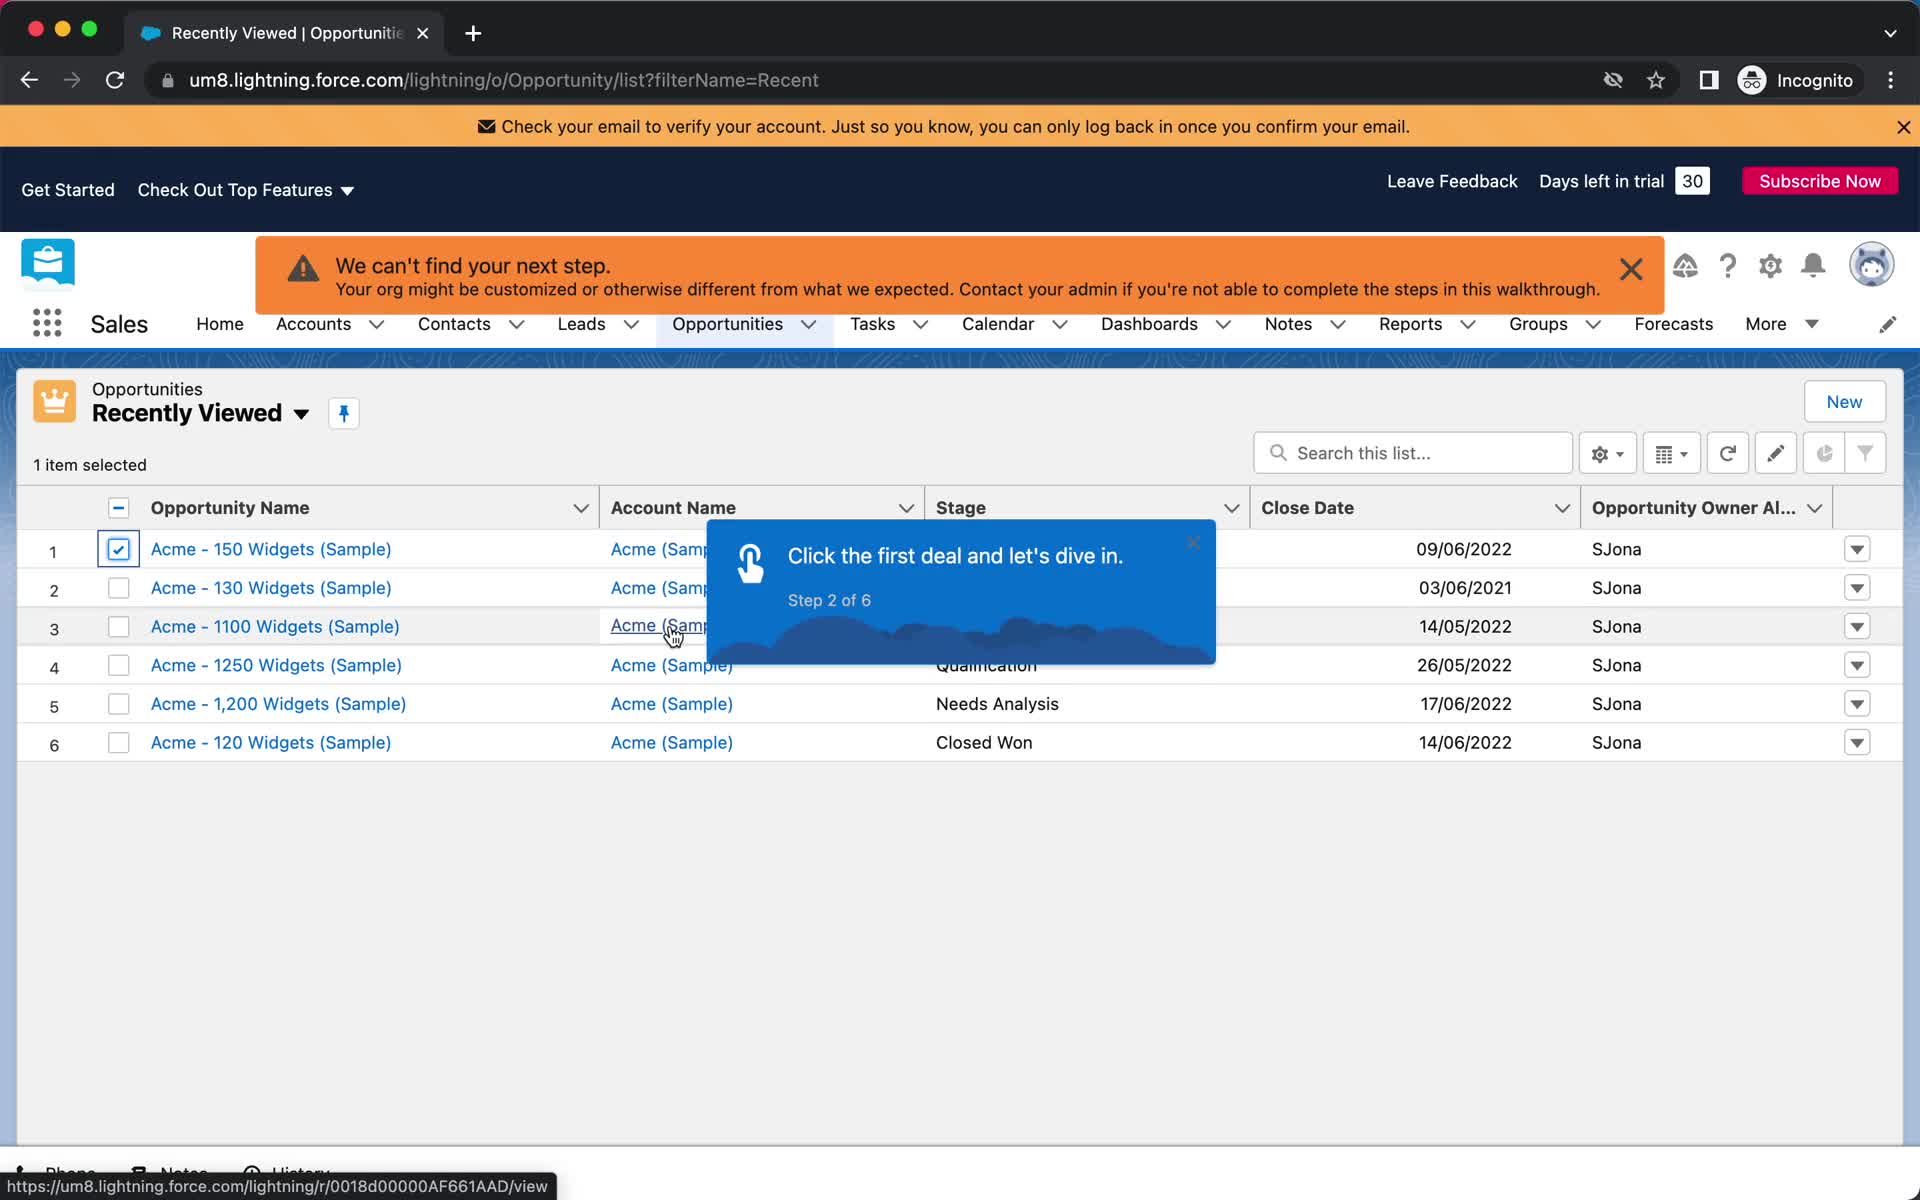The image size is (1920, 1200).
Task: Click the New opportunity button
Action: 1844,401
